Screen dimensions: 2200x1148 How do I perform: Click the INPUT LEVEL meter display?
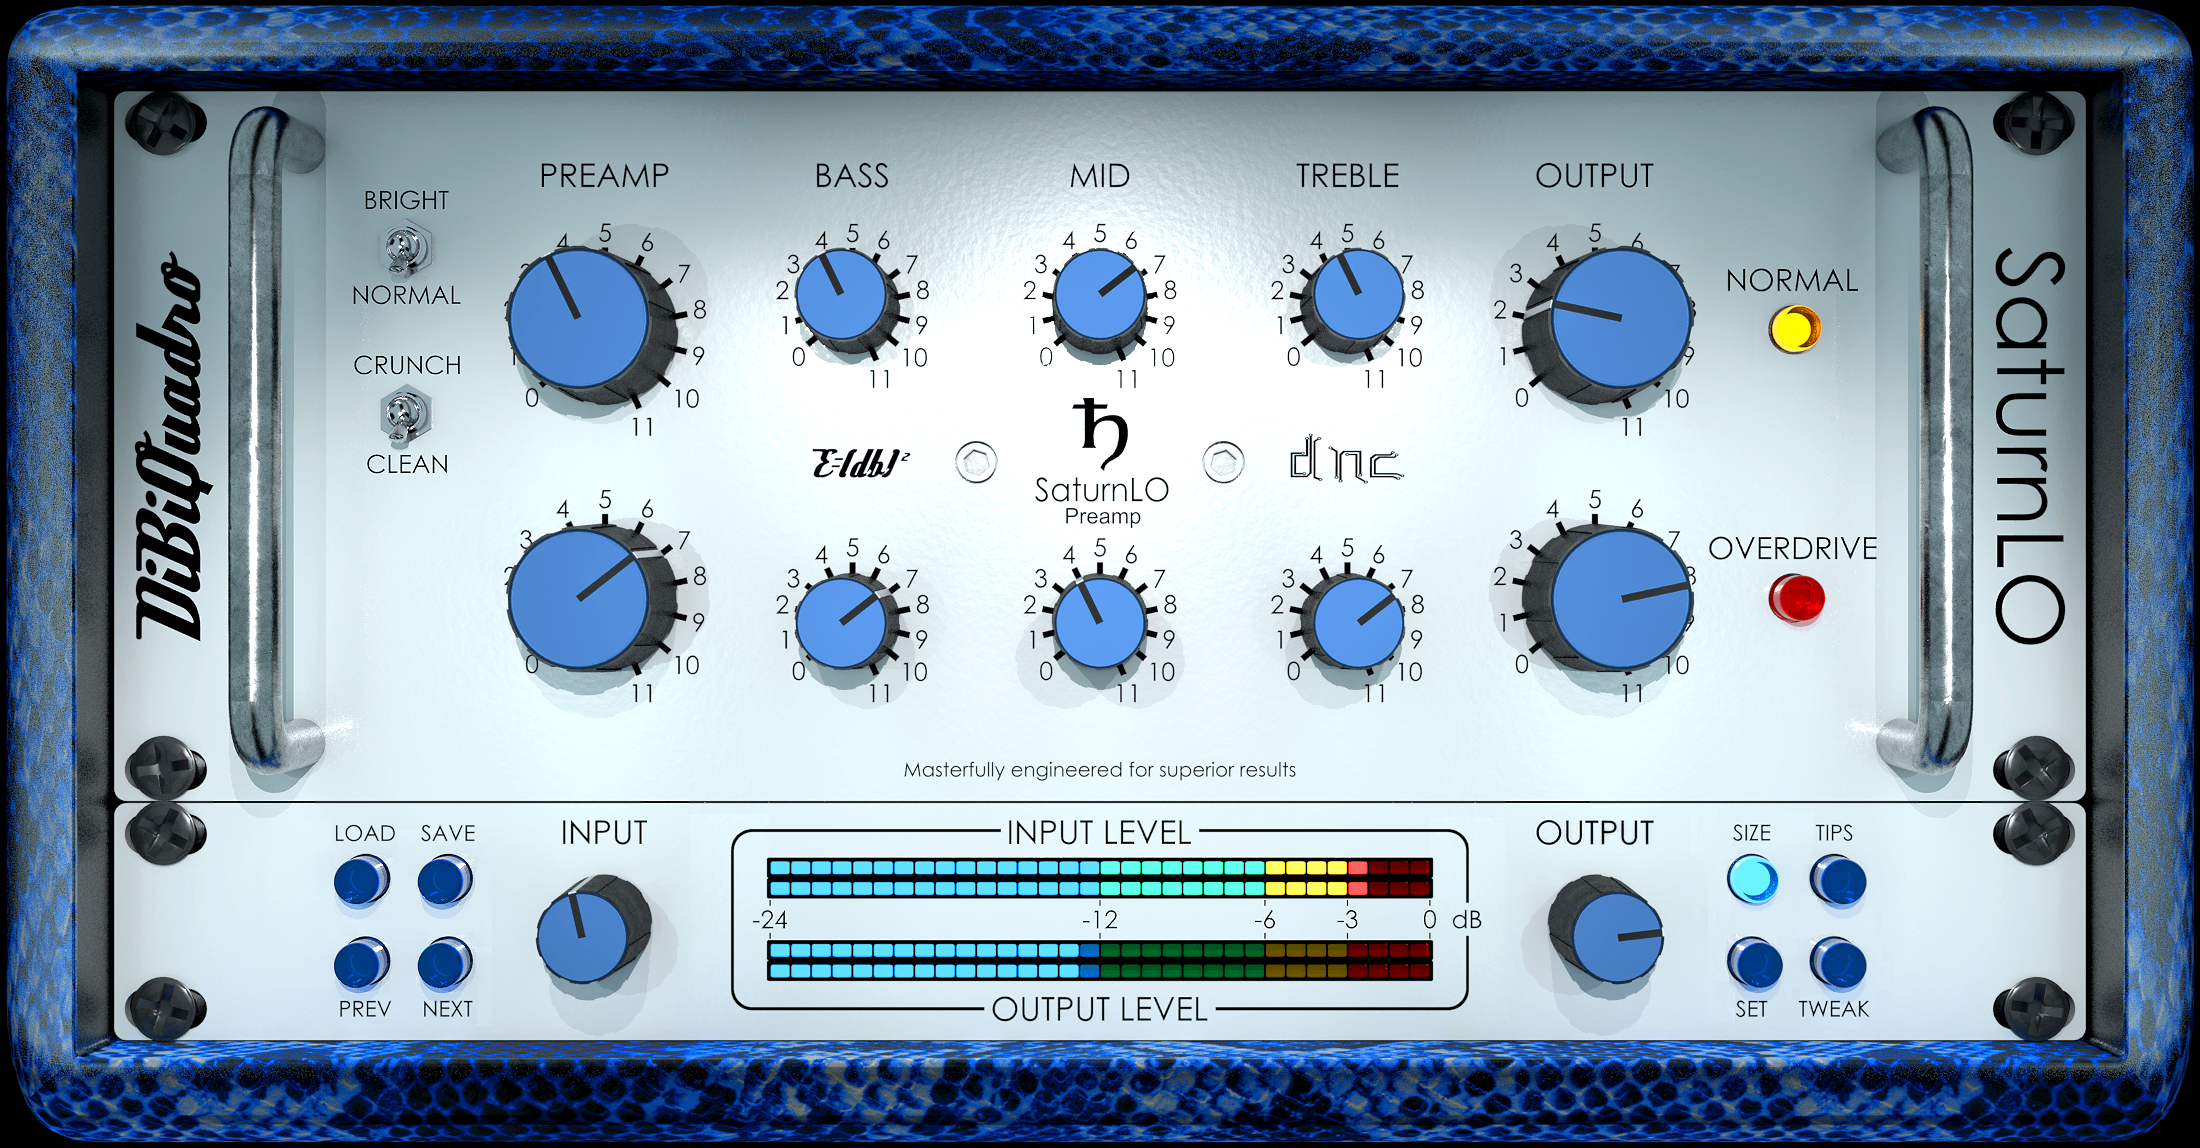tap(1099, 877)
